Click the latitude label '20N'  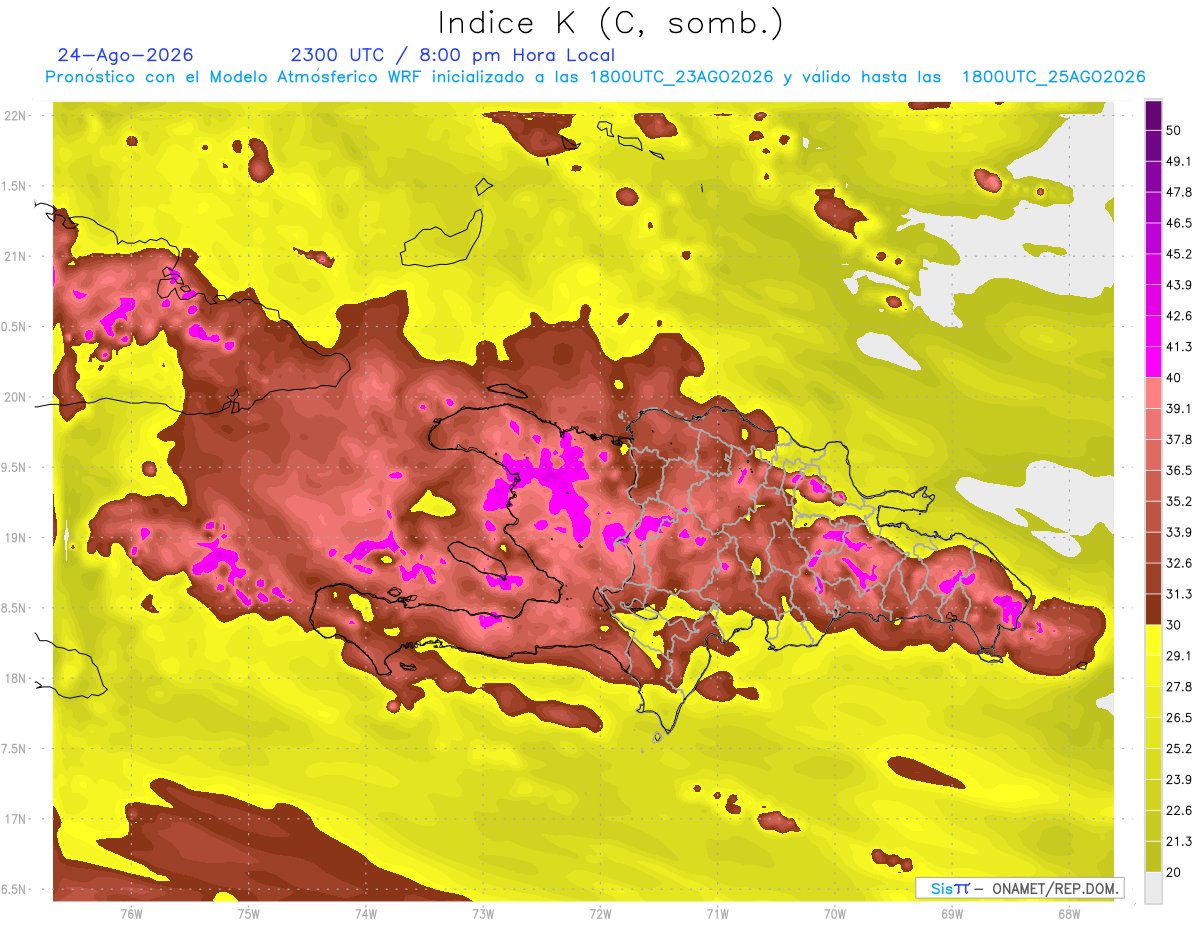point(15,397)
